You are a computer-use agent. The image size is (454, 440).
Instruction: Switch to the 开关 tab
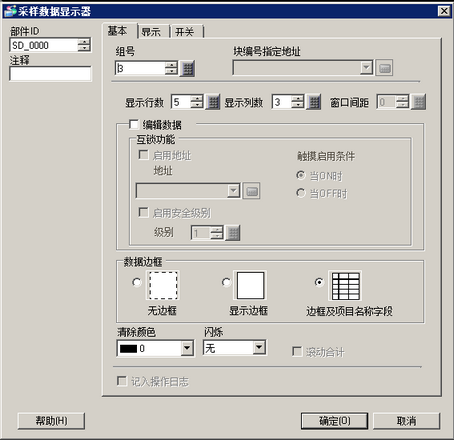(186, 32)
